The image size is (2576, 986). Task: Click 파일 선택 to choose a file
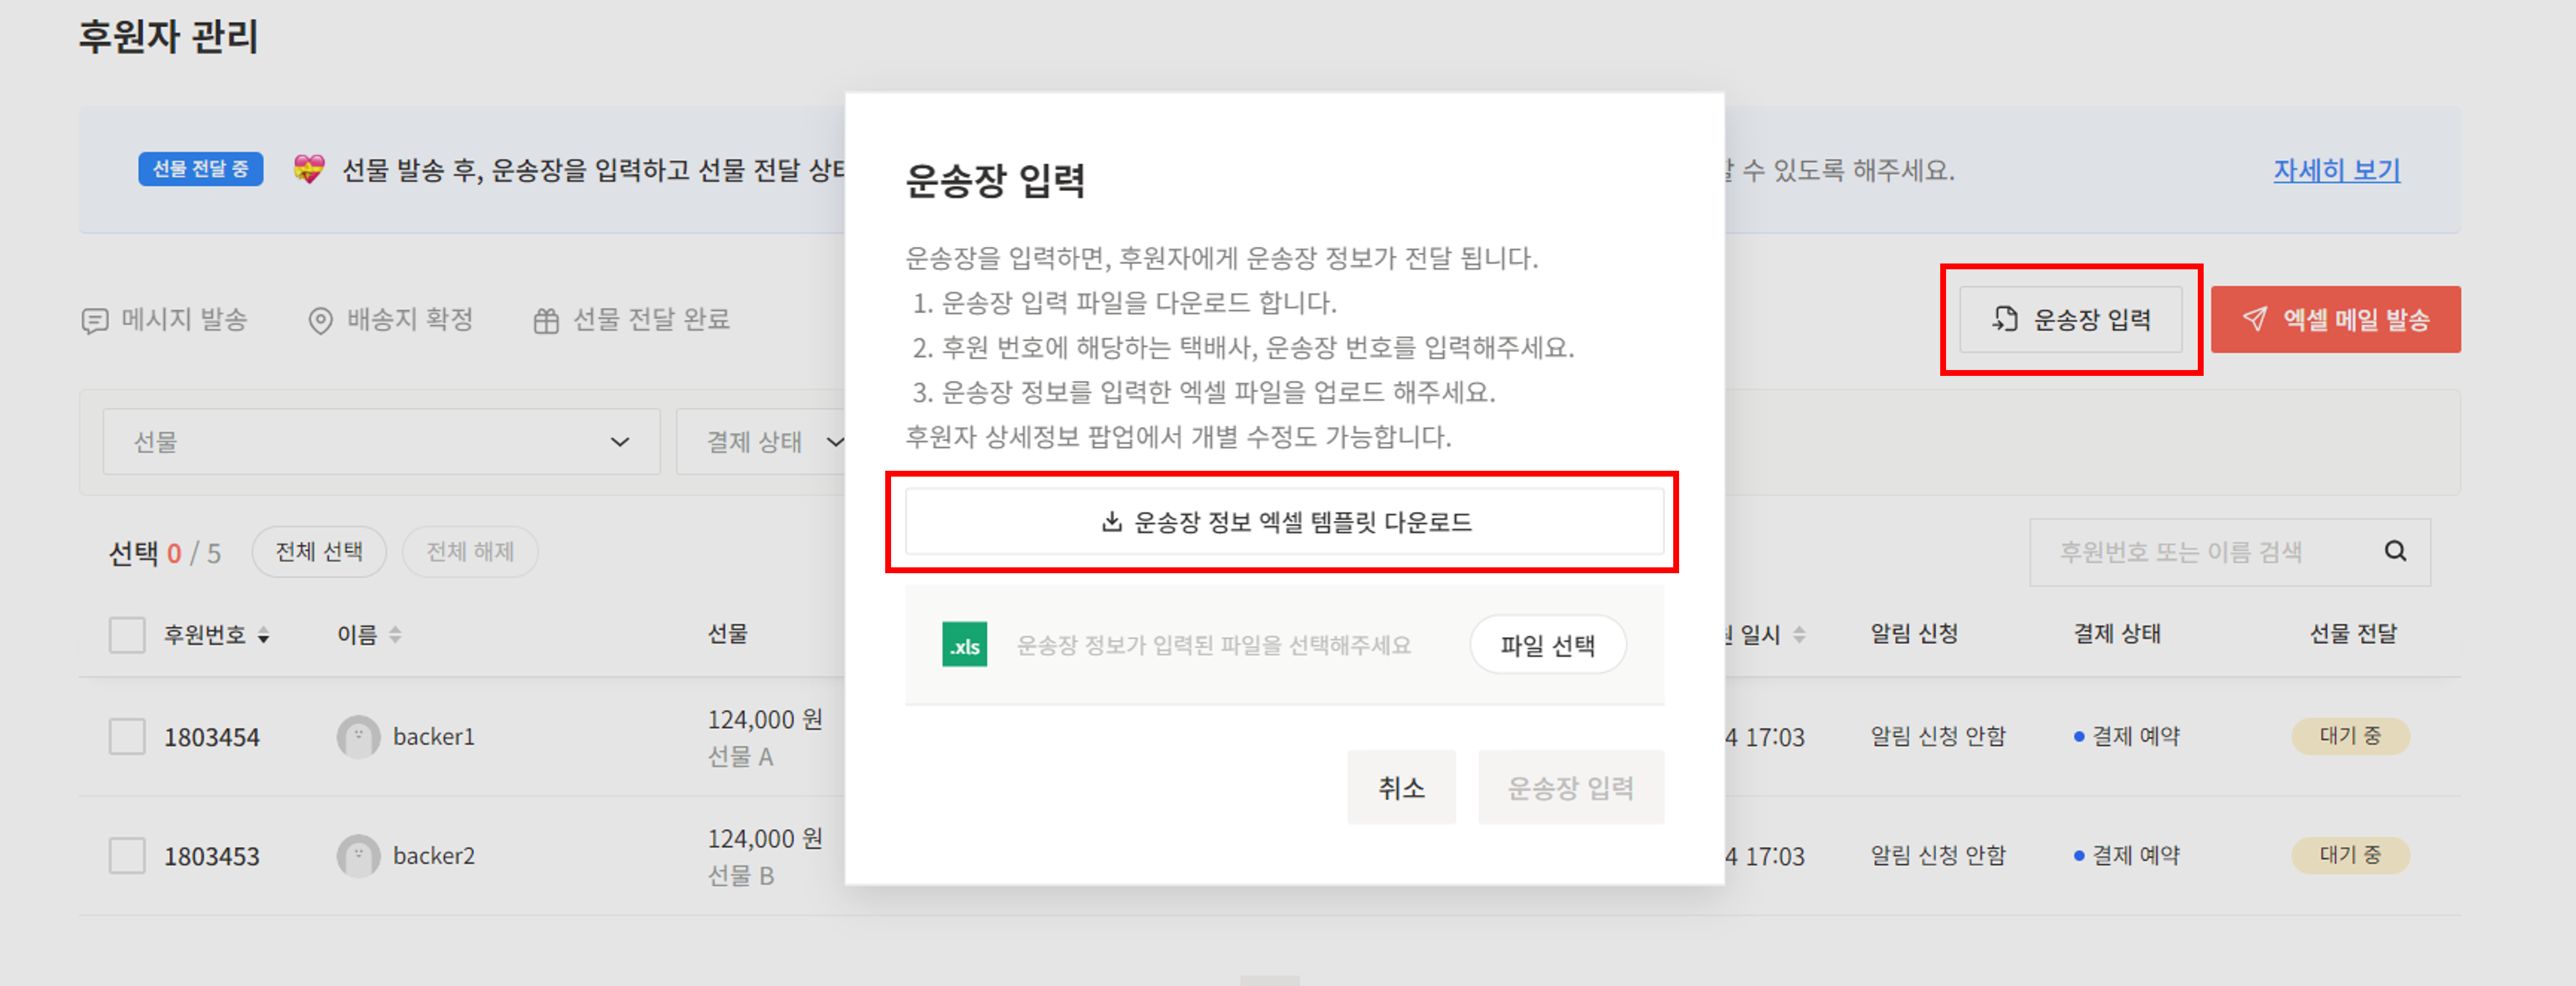1547,645
